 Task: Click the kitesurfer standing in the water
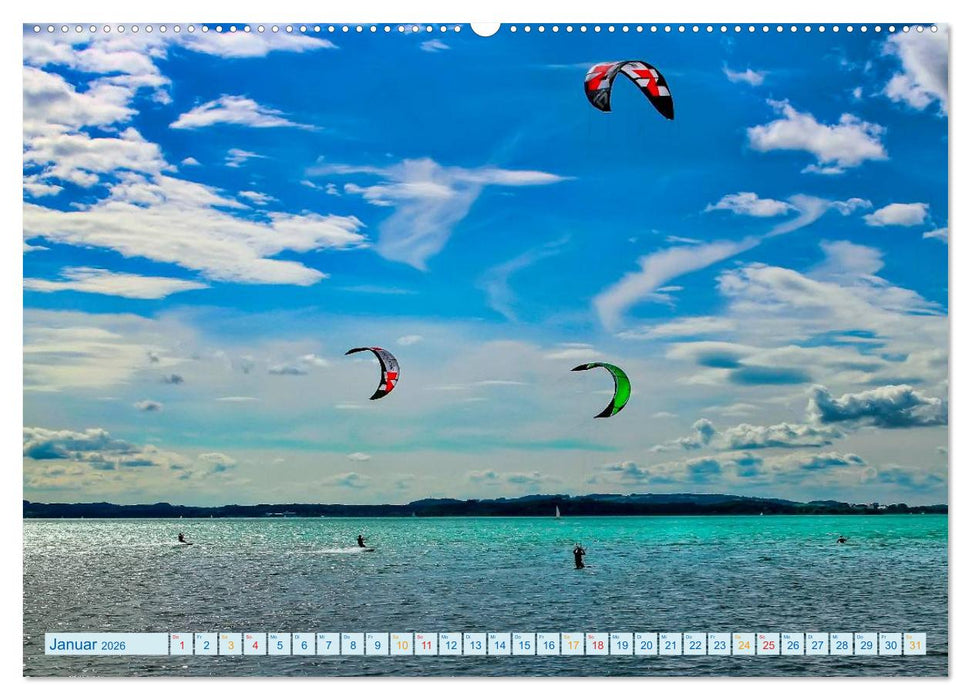click(x=577, y=555)
